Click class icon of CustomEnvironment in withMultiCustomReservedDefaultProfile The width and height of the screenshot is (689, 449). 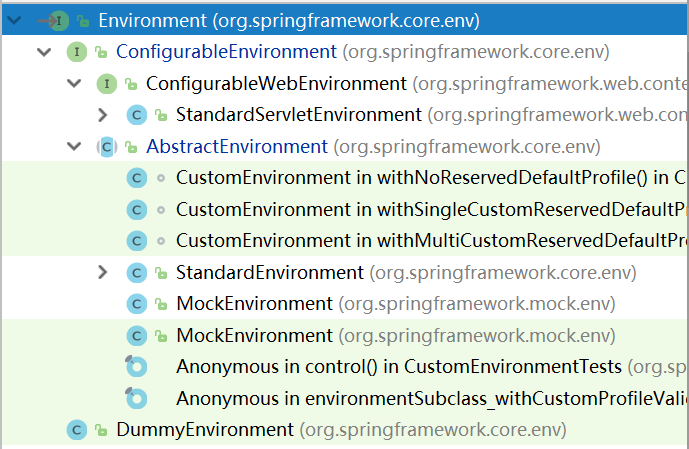[x=137, y=241]
